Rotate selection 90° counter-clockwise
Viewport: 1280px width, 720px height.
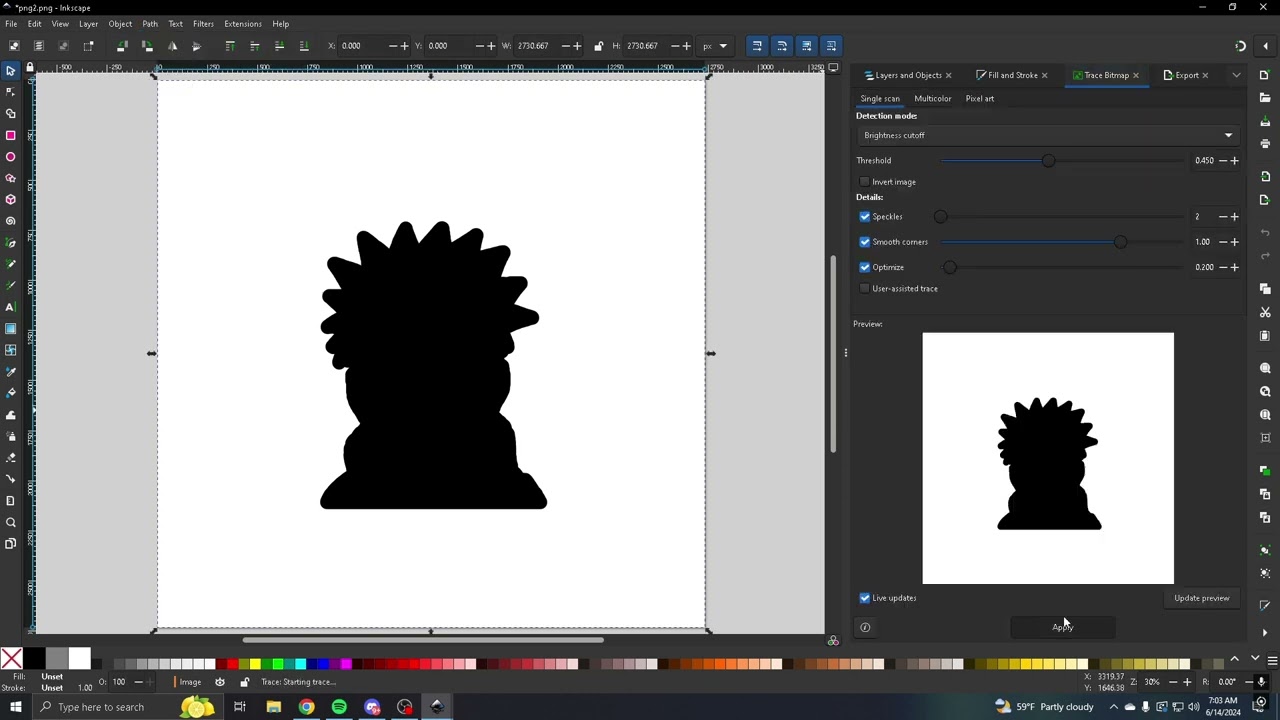point(122,46)
